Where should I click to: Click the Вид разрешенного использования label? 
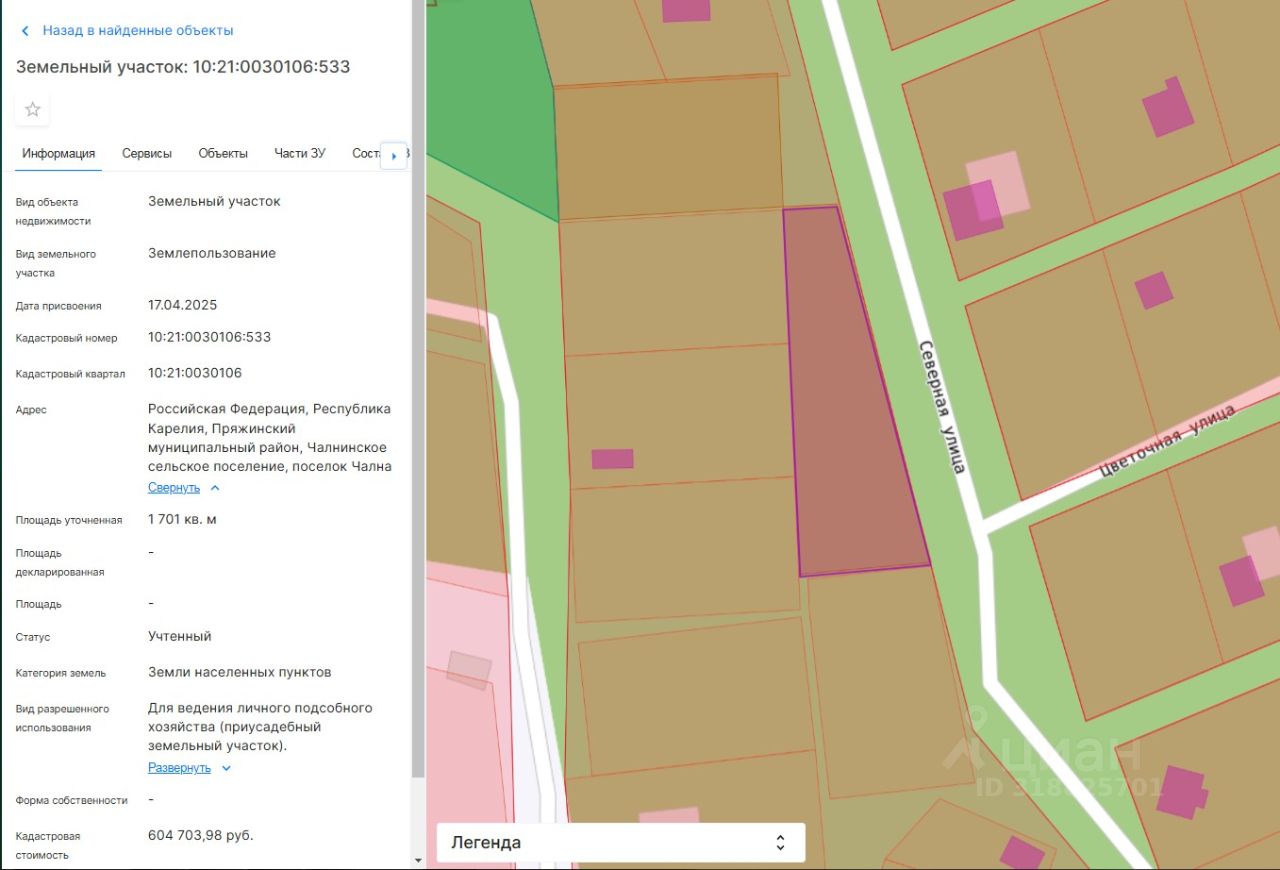[62, 718]
